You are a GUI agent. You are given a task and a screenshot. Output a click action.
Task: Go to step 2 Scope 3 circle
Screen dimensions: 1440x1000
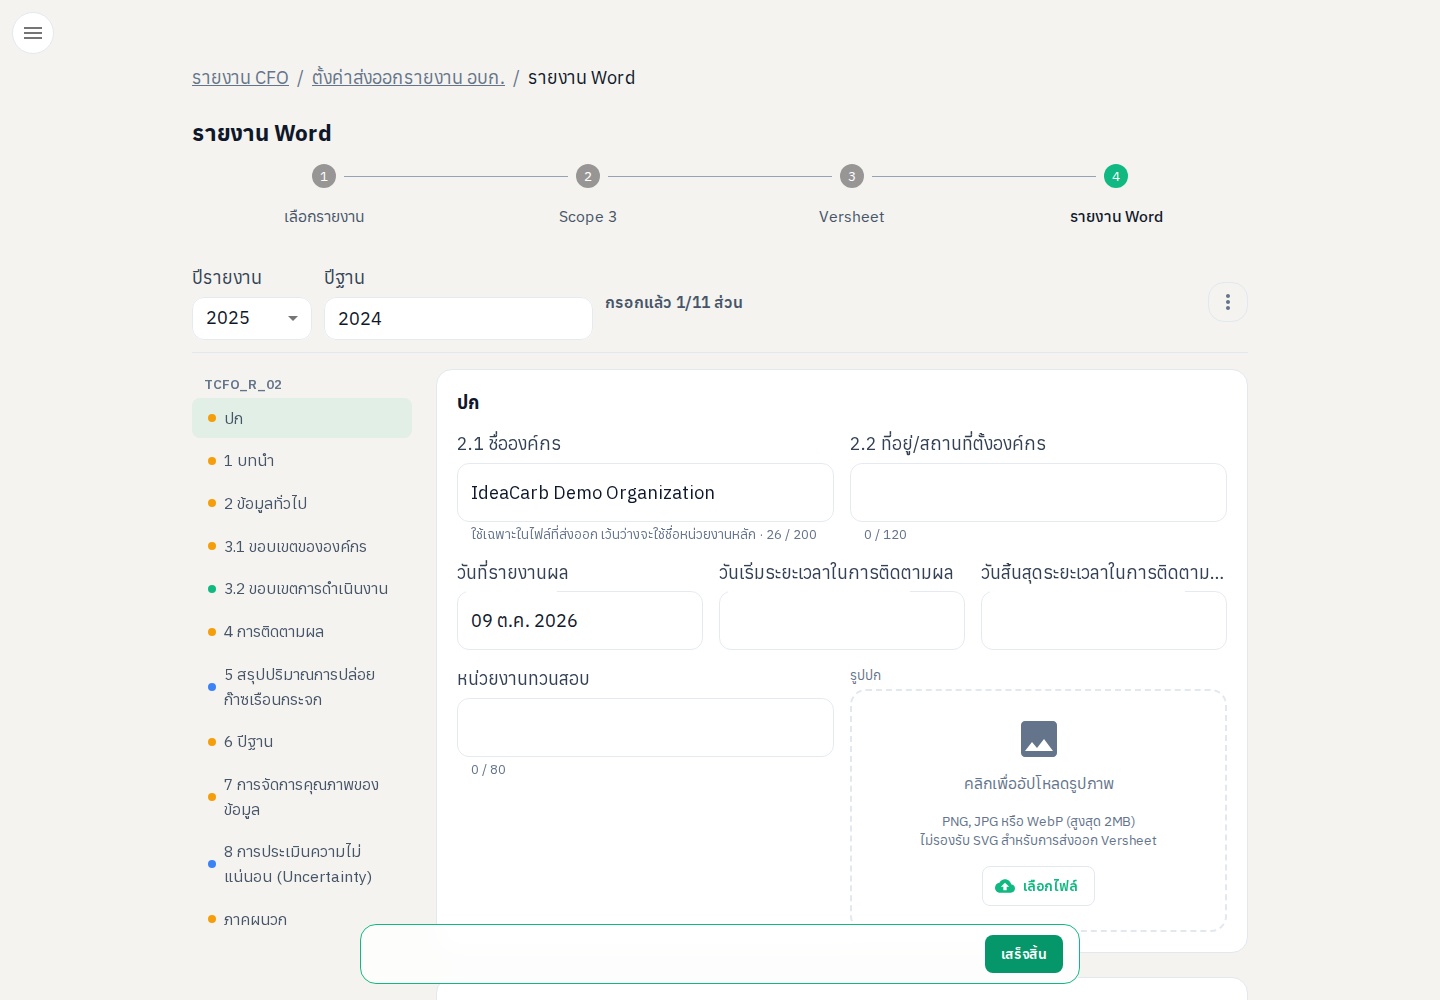coord(588,176)
